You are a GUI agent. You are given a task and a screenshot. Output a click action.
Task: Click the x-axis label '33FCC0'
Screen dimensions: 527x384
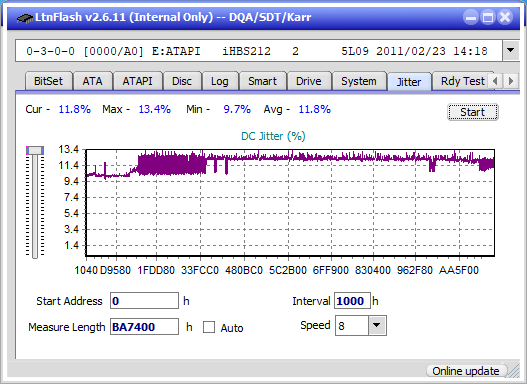(200, 270)
